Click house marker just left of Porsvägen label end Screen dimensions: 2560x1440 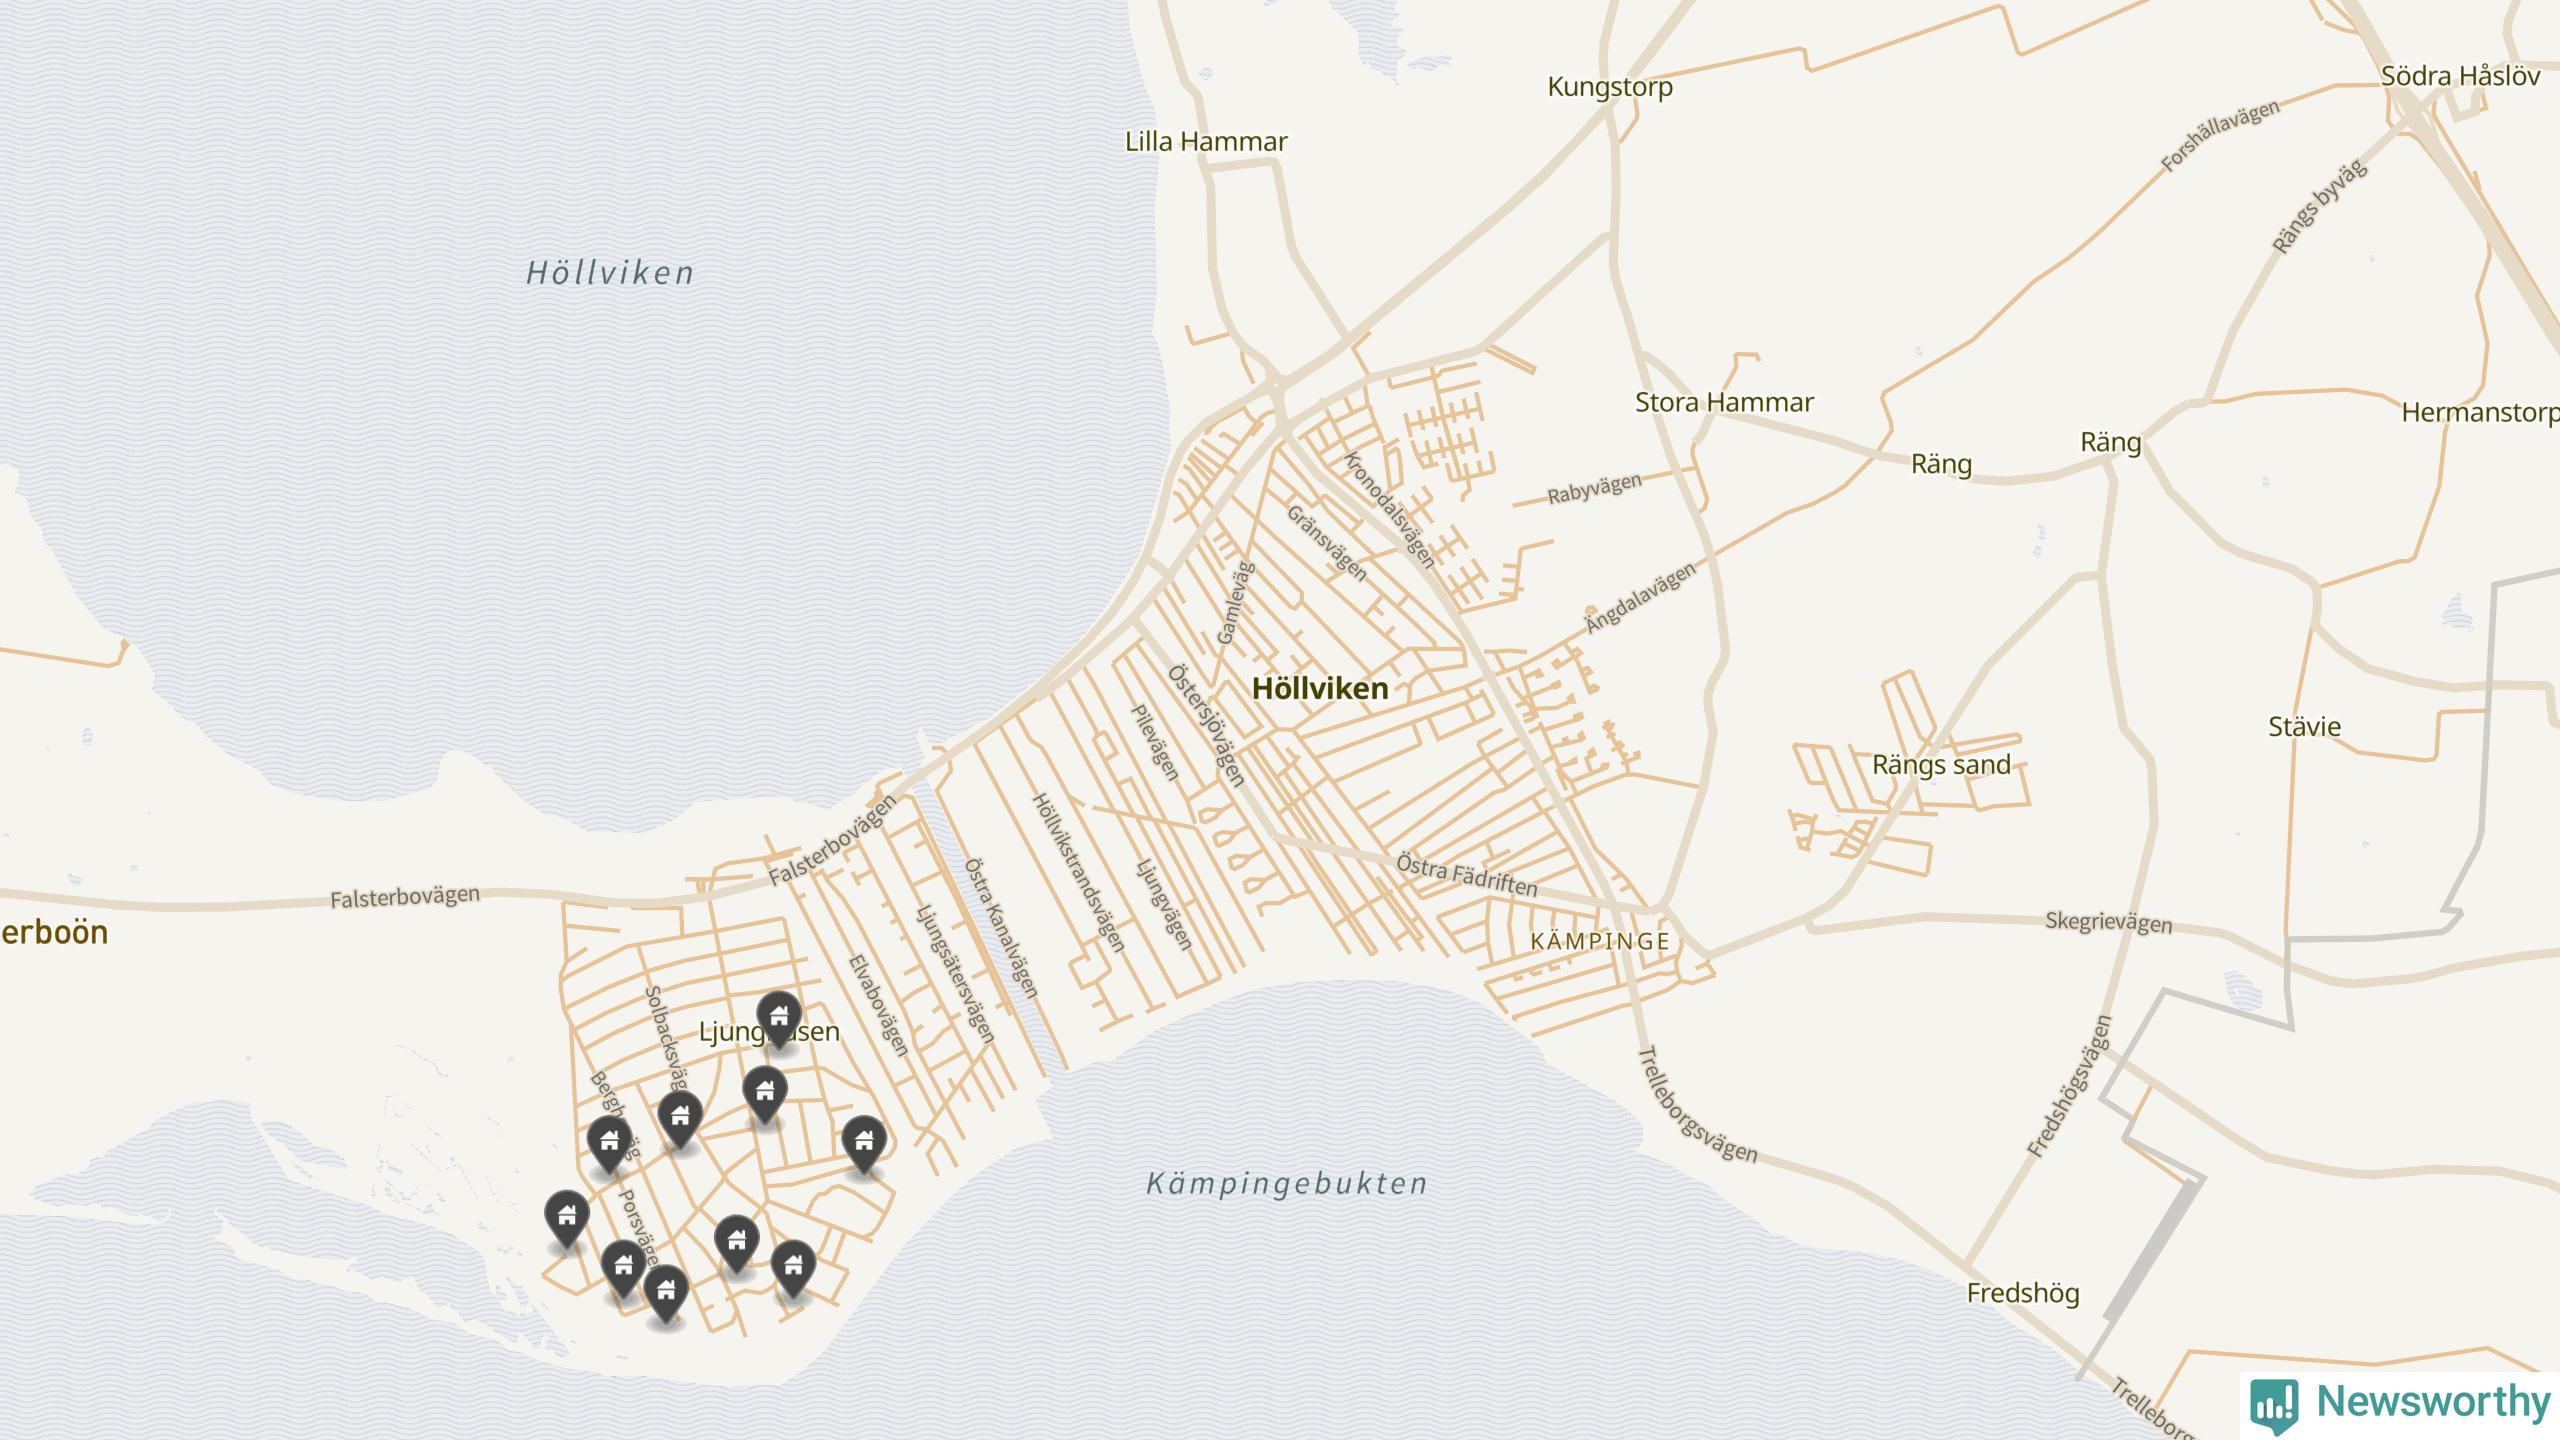coord(623,1266)
